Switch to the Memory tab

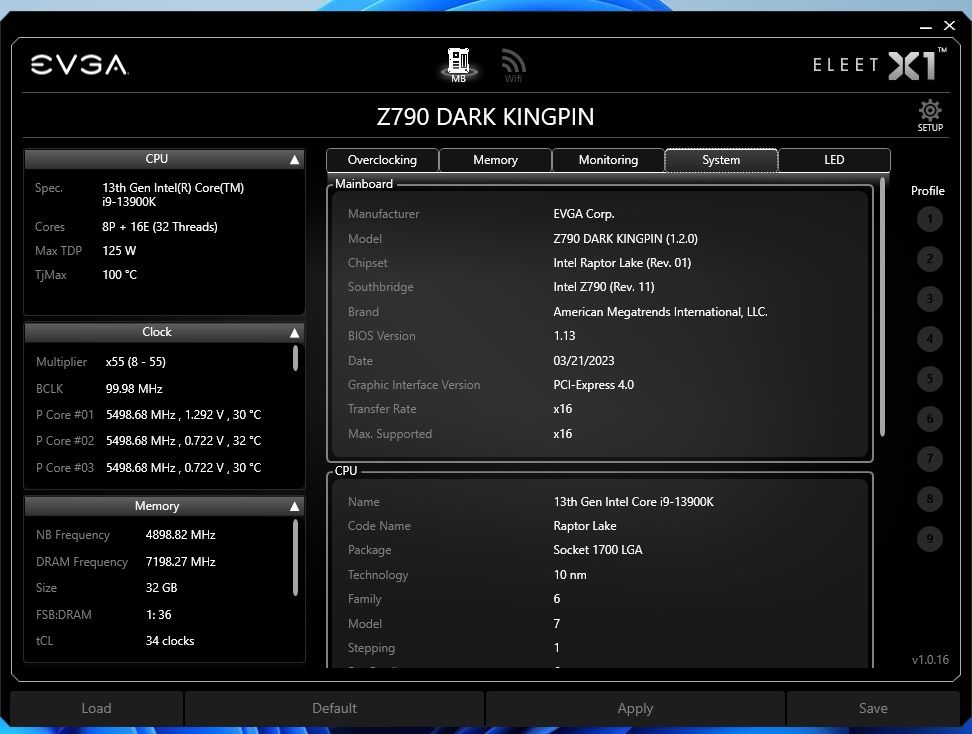pos(495,160)
